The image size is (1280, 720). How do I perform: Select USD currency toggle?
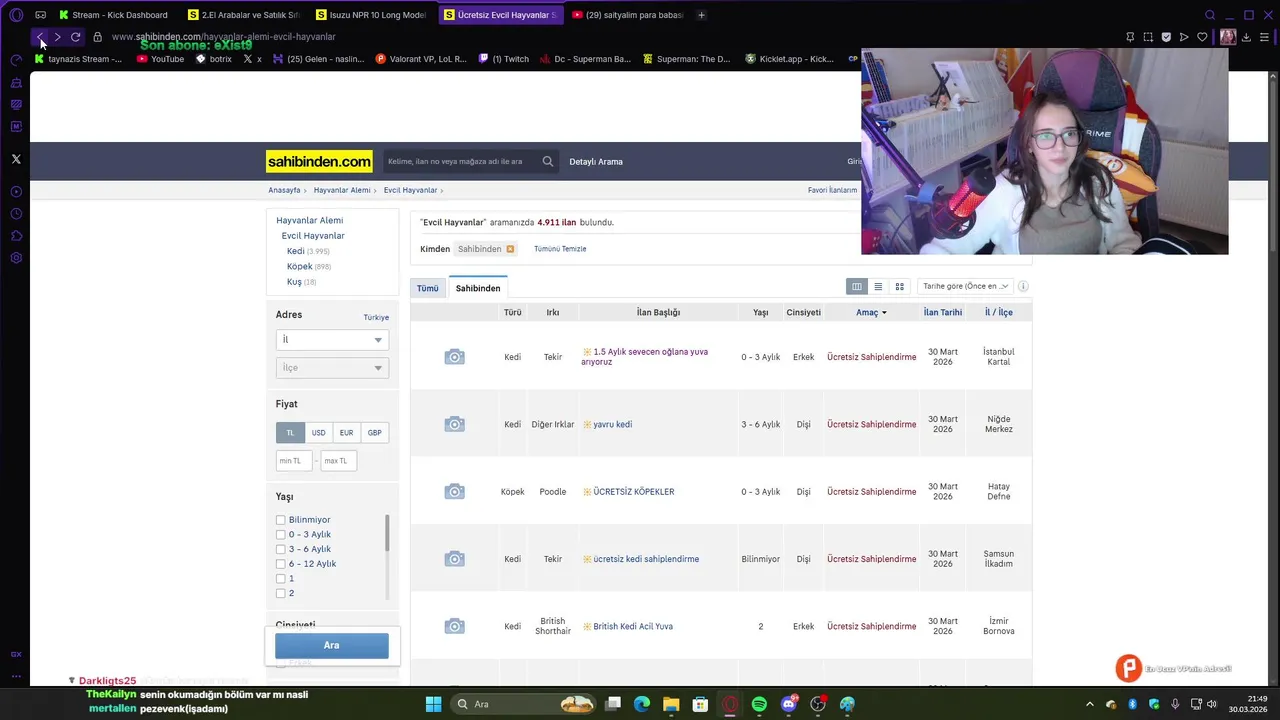[318, 433]
